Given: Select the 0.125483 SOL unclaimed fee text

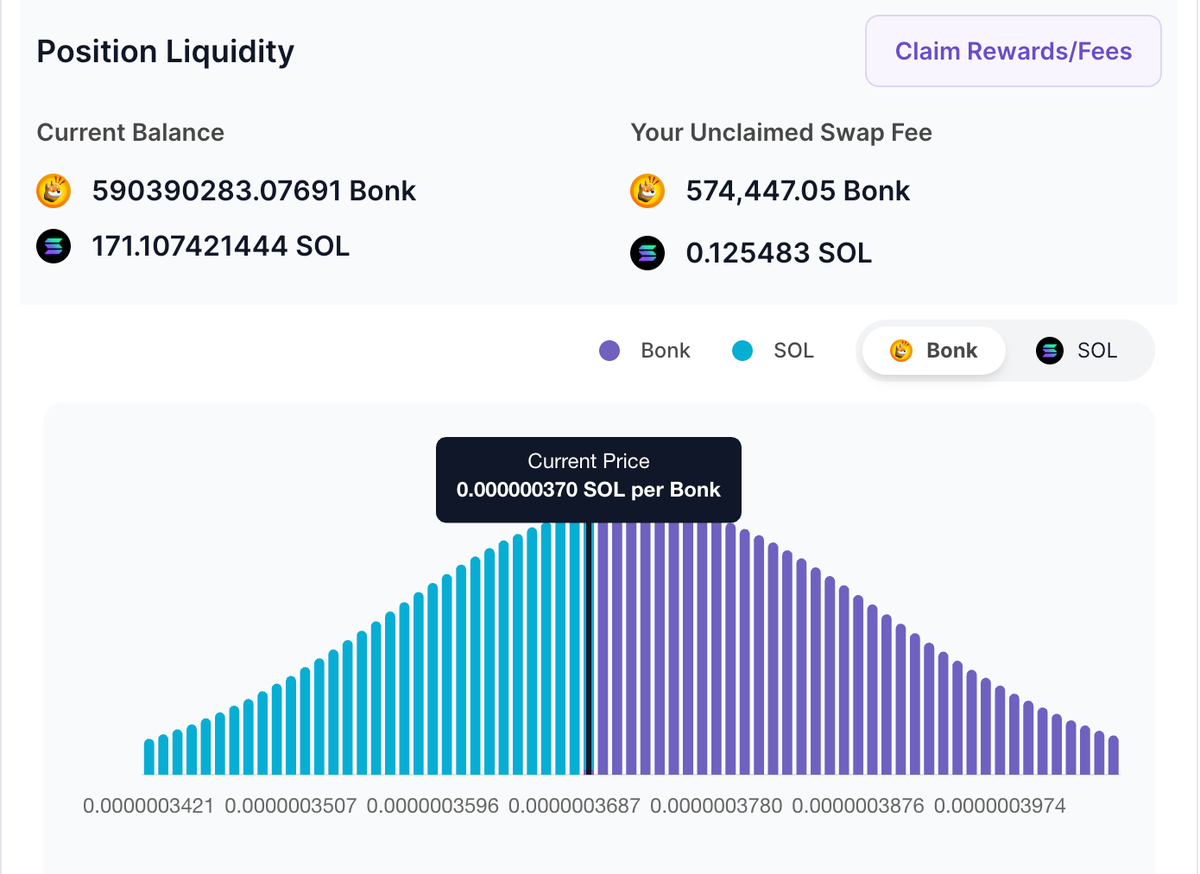Looking at the screenshot, I should [x=779, y=254].
